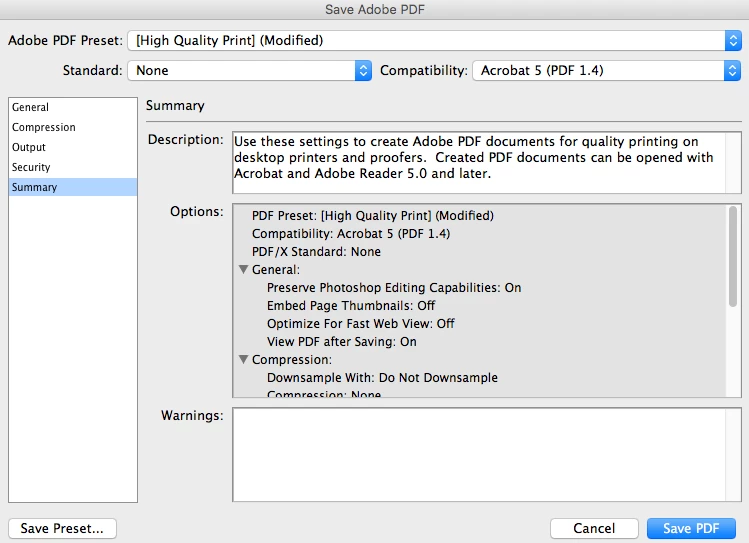Screen dimensions: 749x543
Task: Click the Options list scrollbar thumb
Action: click(x=733, y=256)
